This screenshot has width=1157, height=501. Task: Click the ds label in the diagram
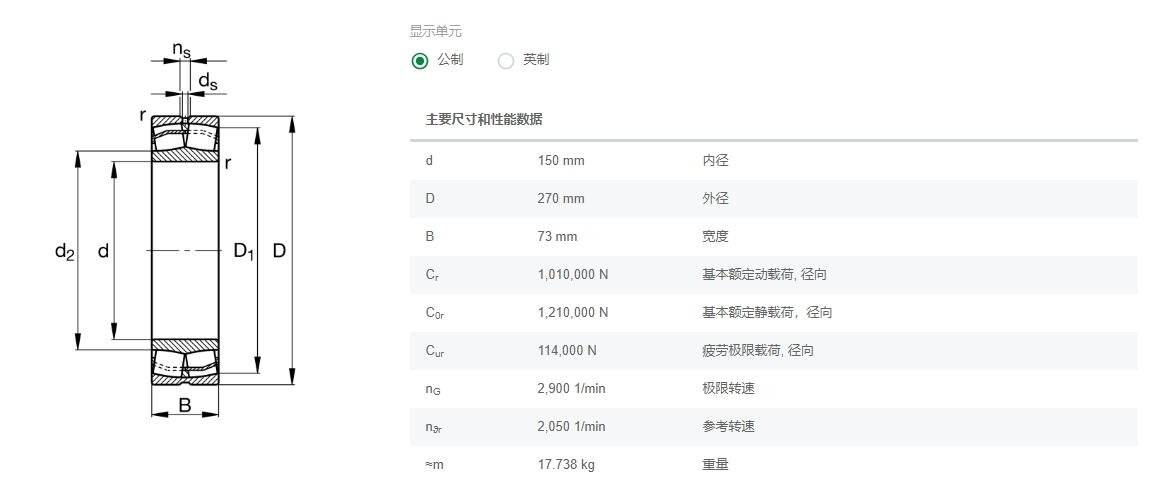click(208, 81)
